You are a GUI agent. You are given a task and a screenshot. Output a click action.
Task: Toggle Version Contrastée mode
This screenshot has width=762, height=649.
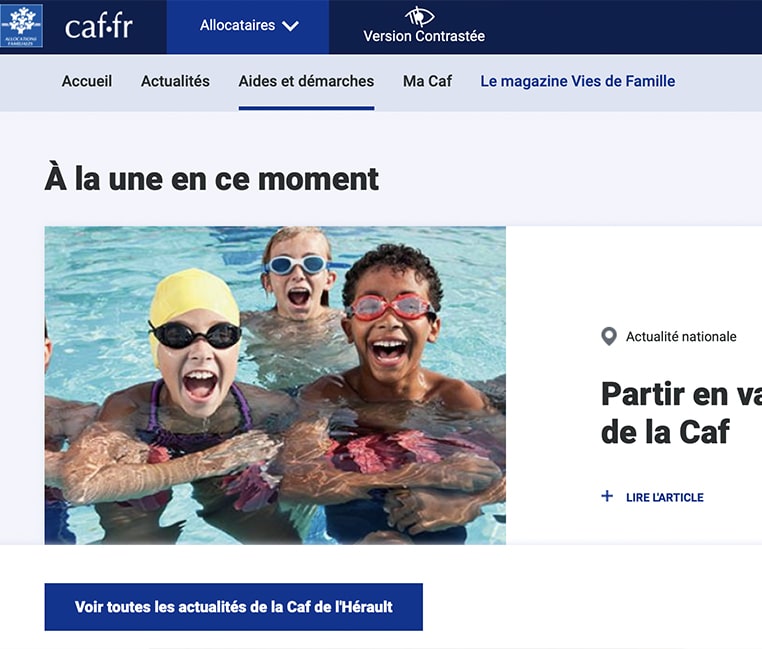[x=424, y=26]
